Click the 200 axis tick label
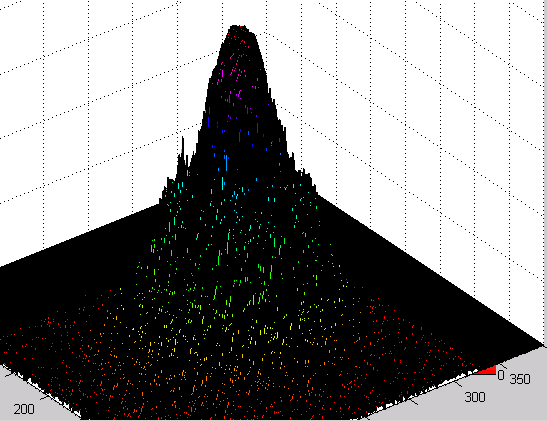This screenshot has height=421, width=547. (x=24, y=409)
